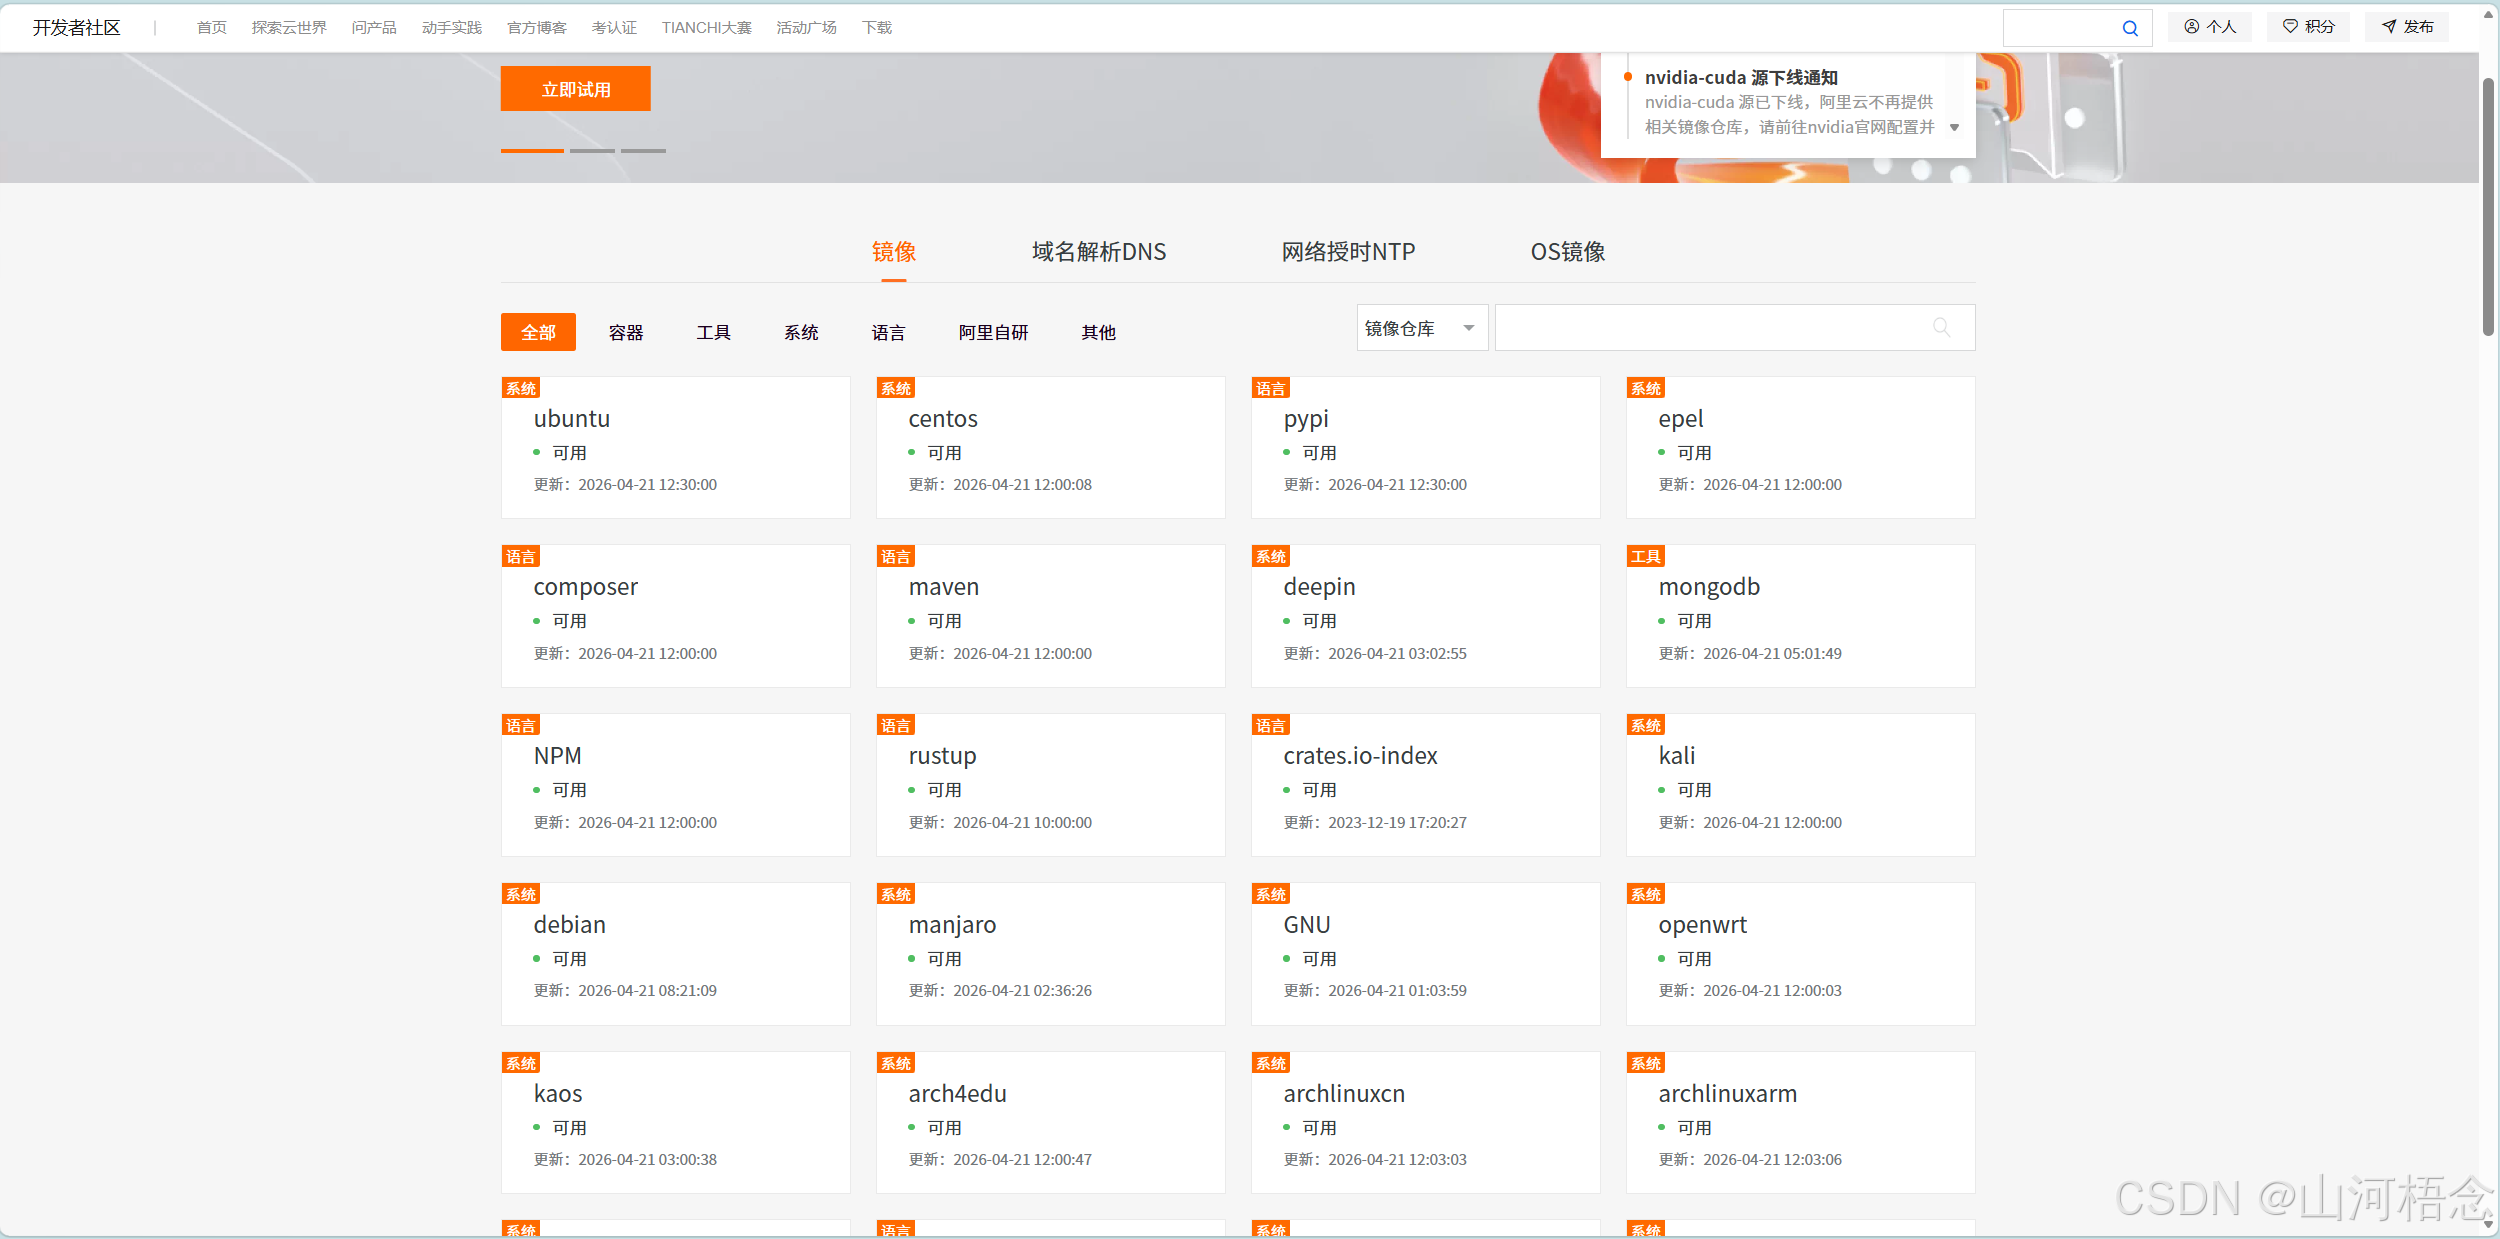Open the openwrt mirror card
Screen dimensions: 2500x1239
pyautogui.click(x=1801, y=954)
